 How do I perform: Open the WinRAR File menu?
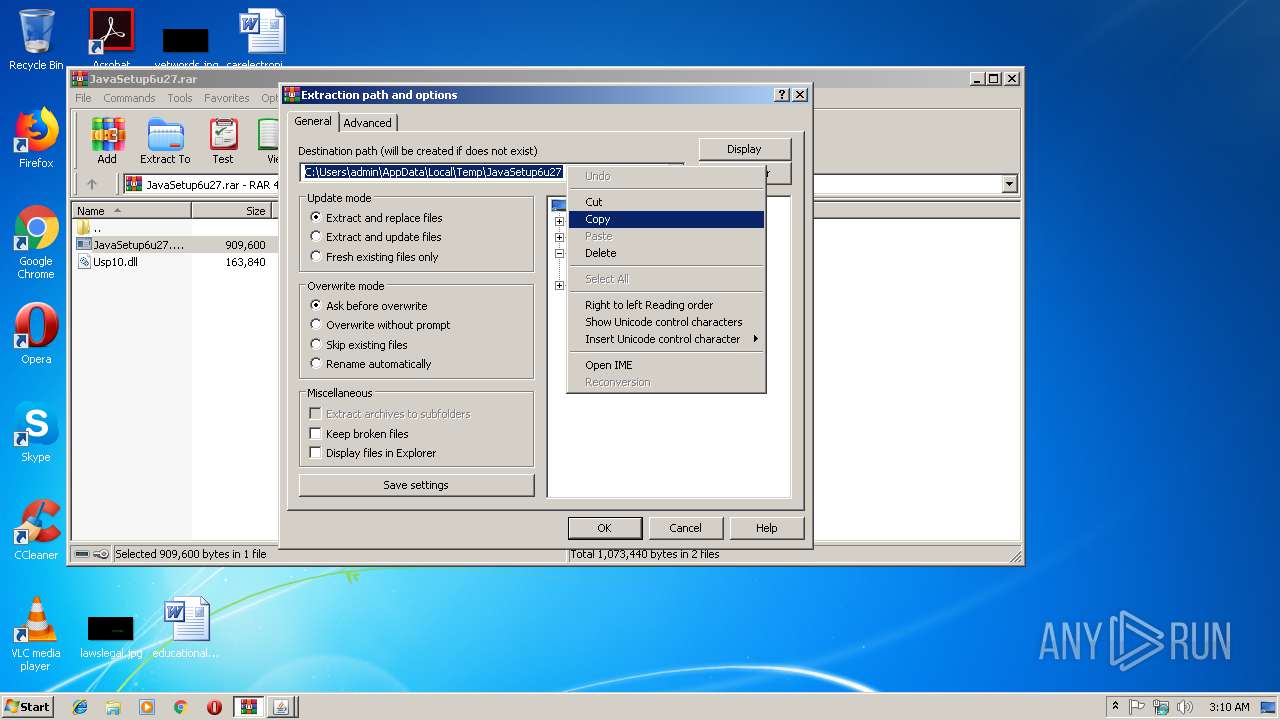pyautogui.click(x=83, y=98)
